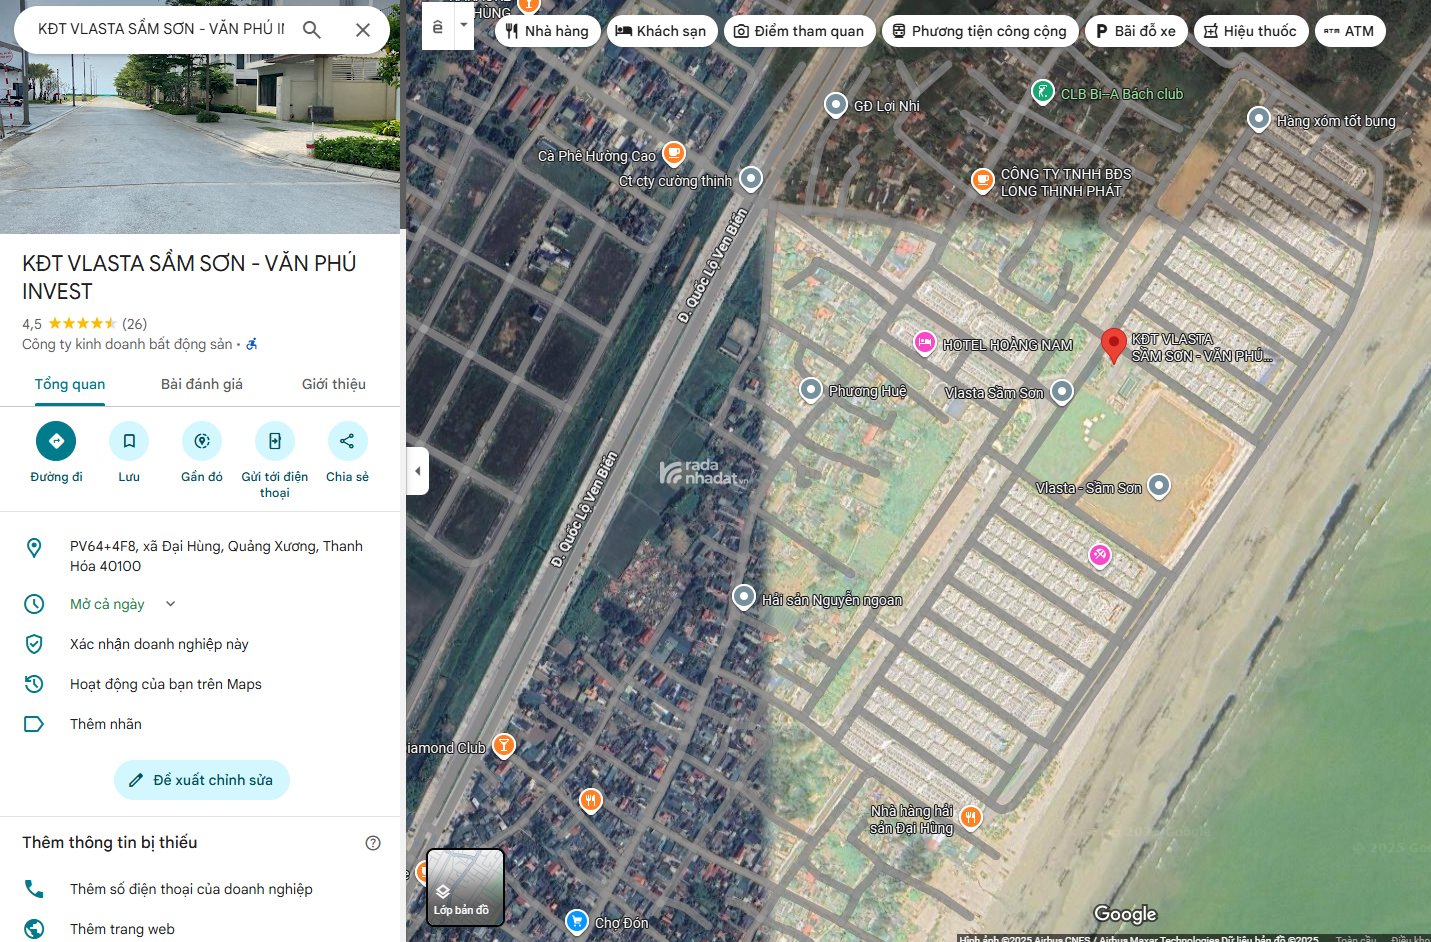Click the red KĐT VLASTA map pin

[x=1113, y=345]
